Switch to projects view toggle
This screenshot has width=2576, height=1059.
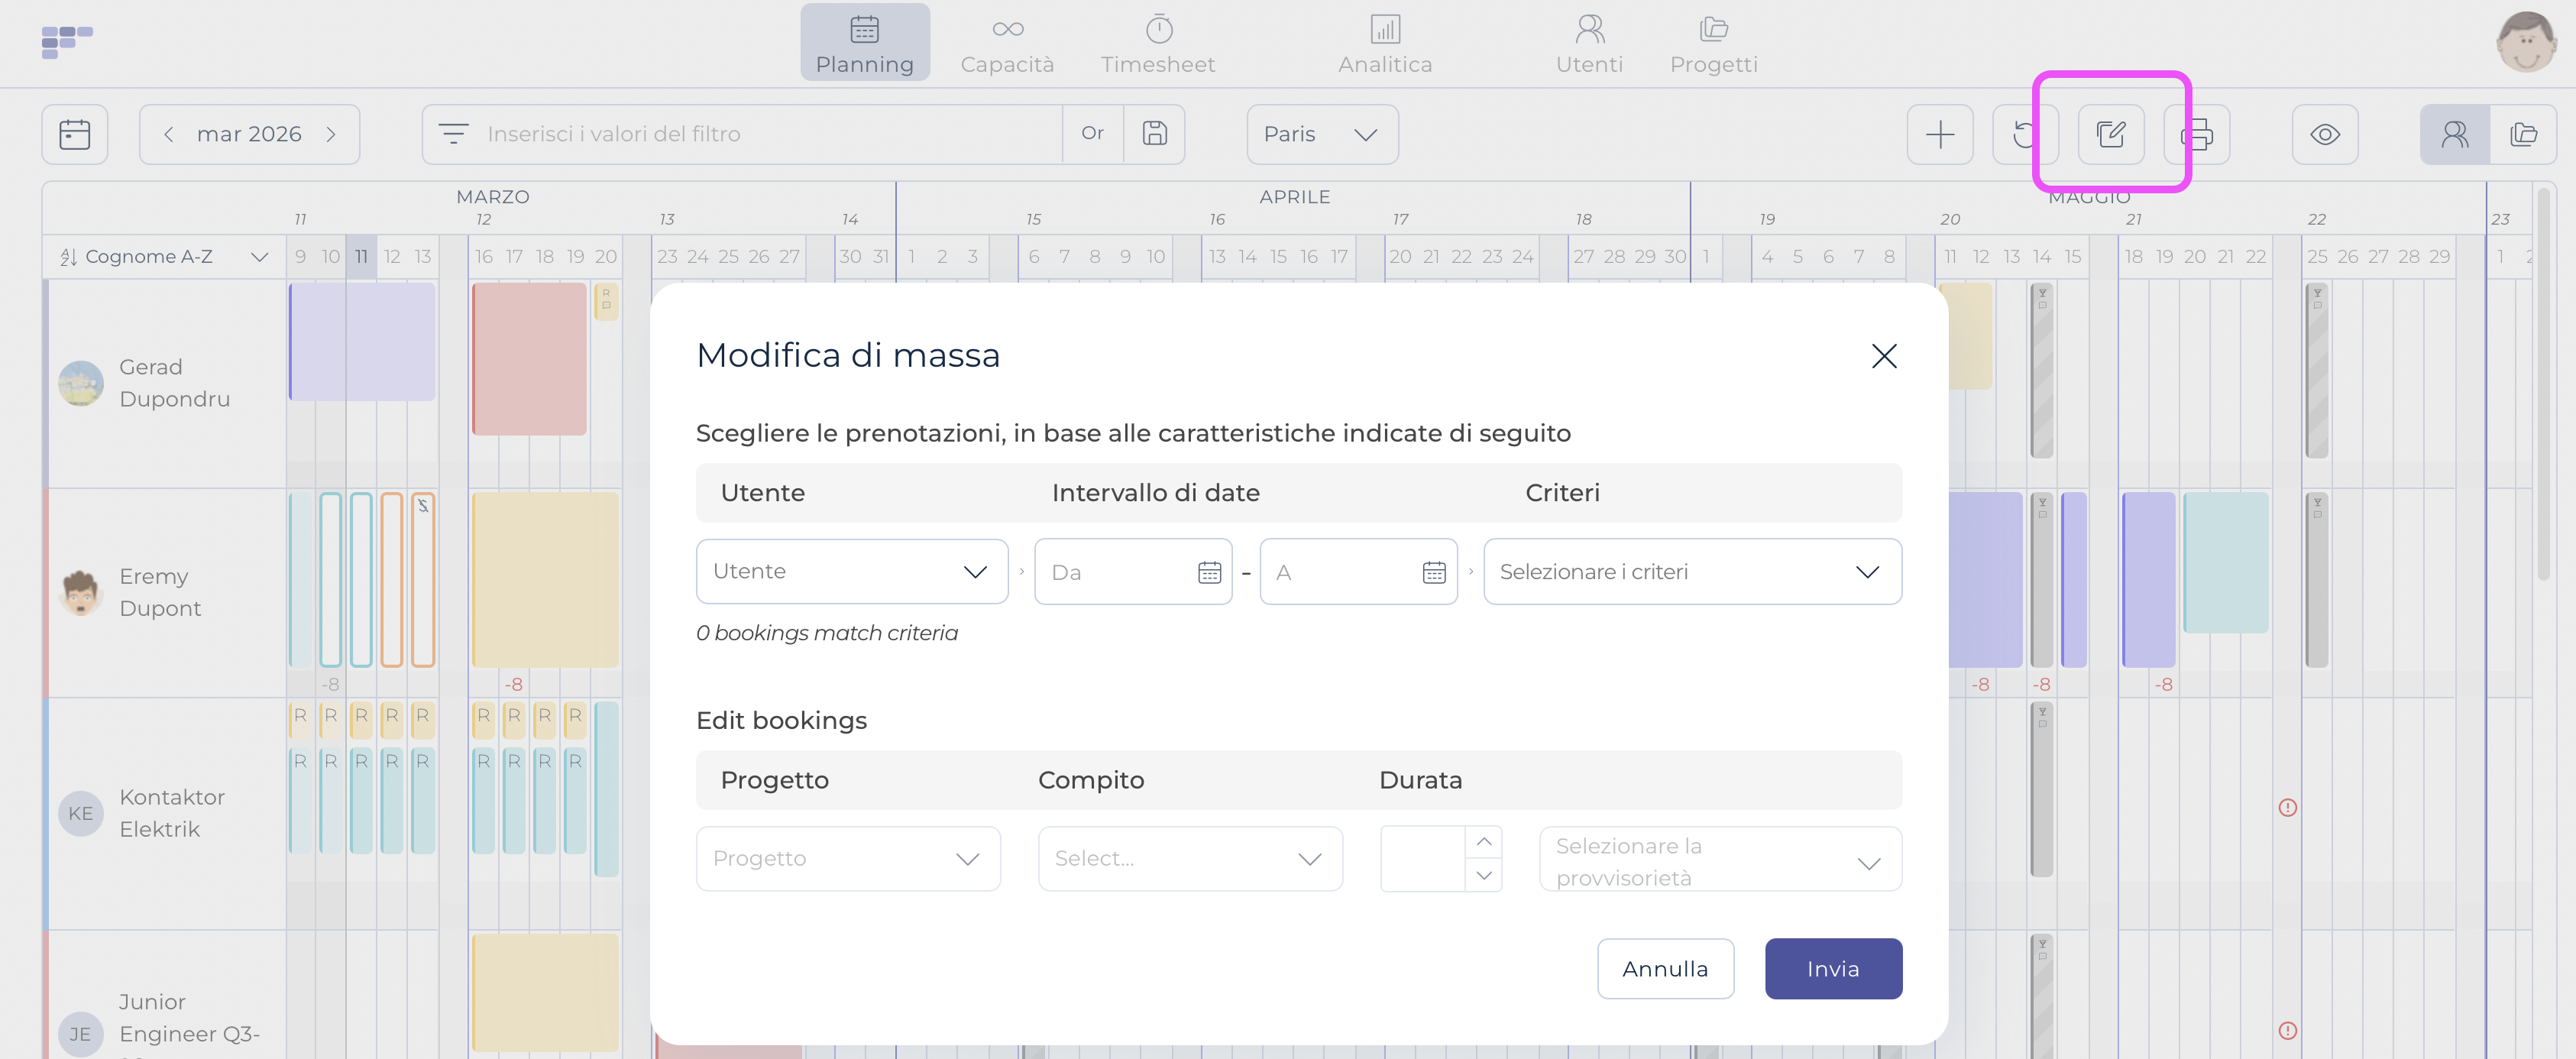[2523, 134]
